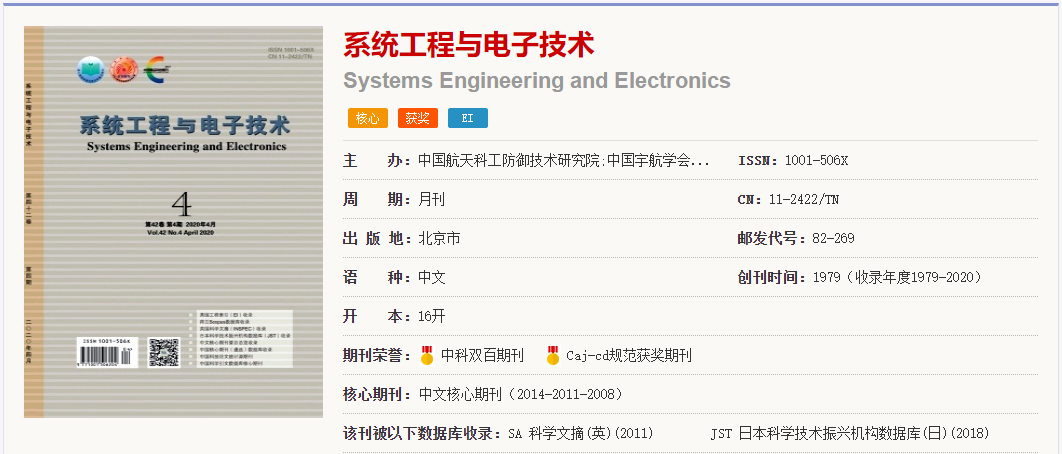The image size is (1062, 454).
Task: Click the medal icon beside 中科双百期刊
Action: click(x=427, y=355)
